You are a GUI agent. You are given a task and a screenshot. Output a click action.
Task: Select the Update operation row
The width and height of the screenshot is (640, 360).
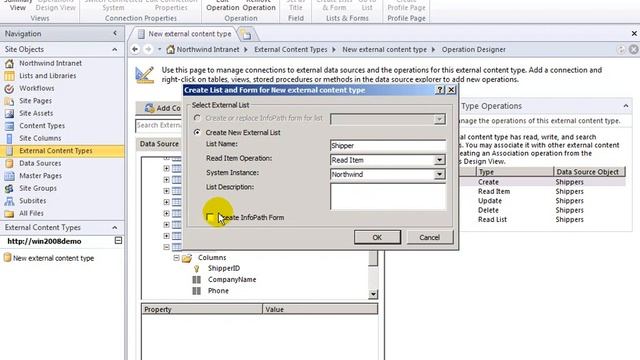(543, 201)
